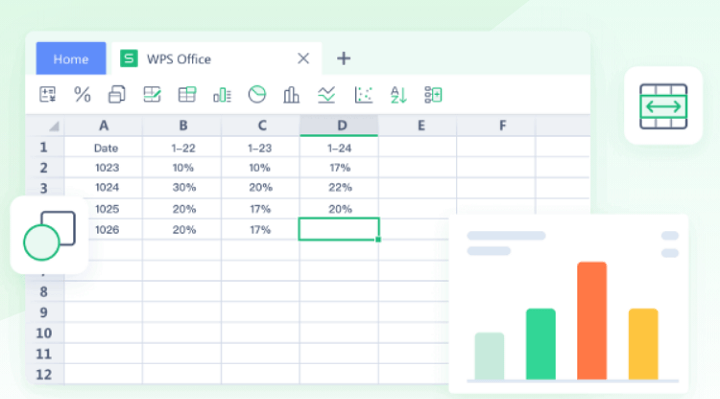Click the bright green bar in chart
Screen dimensions: 720x399
point(540,344)
